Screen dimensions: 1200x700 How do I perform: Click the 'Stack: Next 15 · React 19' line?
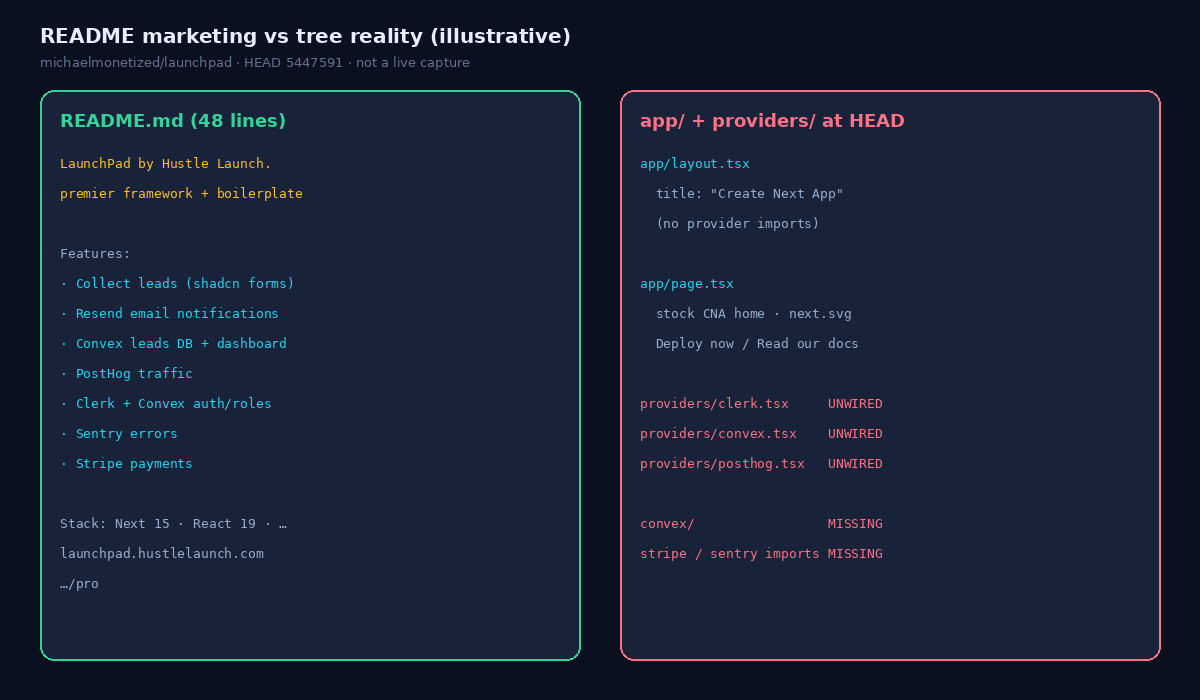coord(173,524)
